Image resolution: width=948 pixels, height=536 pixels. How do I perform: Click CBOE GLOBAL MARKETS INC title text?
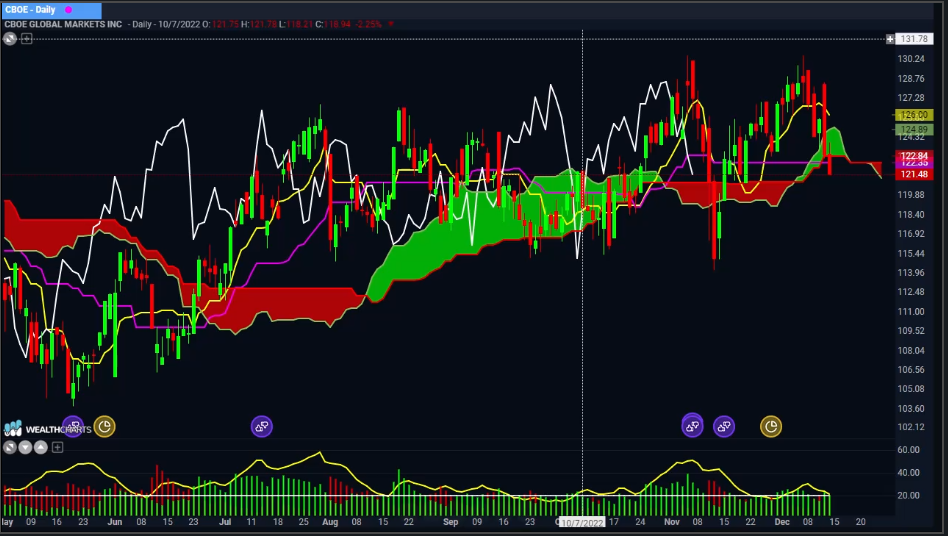point(63,24)
